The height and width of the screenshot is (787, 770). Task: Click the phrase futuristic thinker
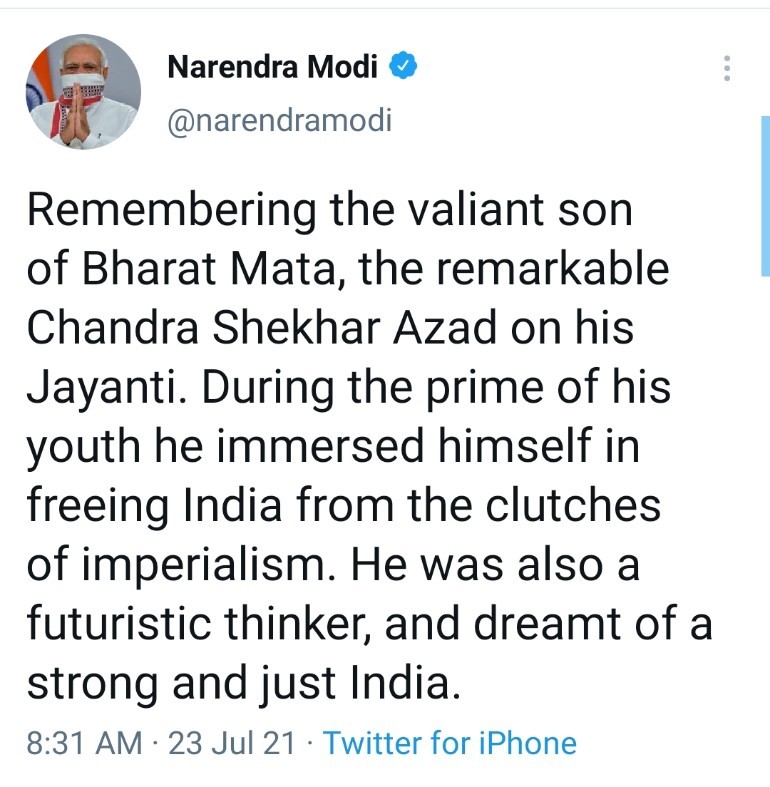(x=200, y=623)
